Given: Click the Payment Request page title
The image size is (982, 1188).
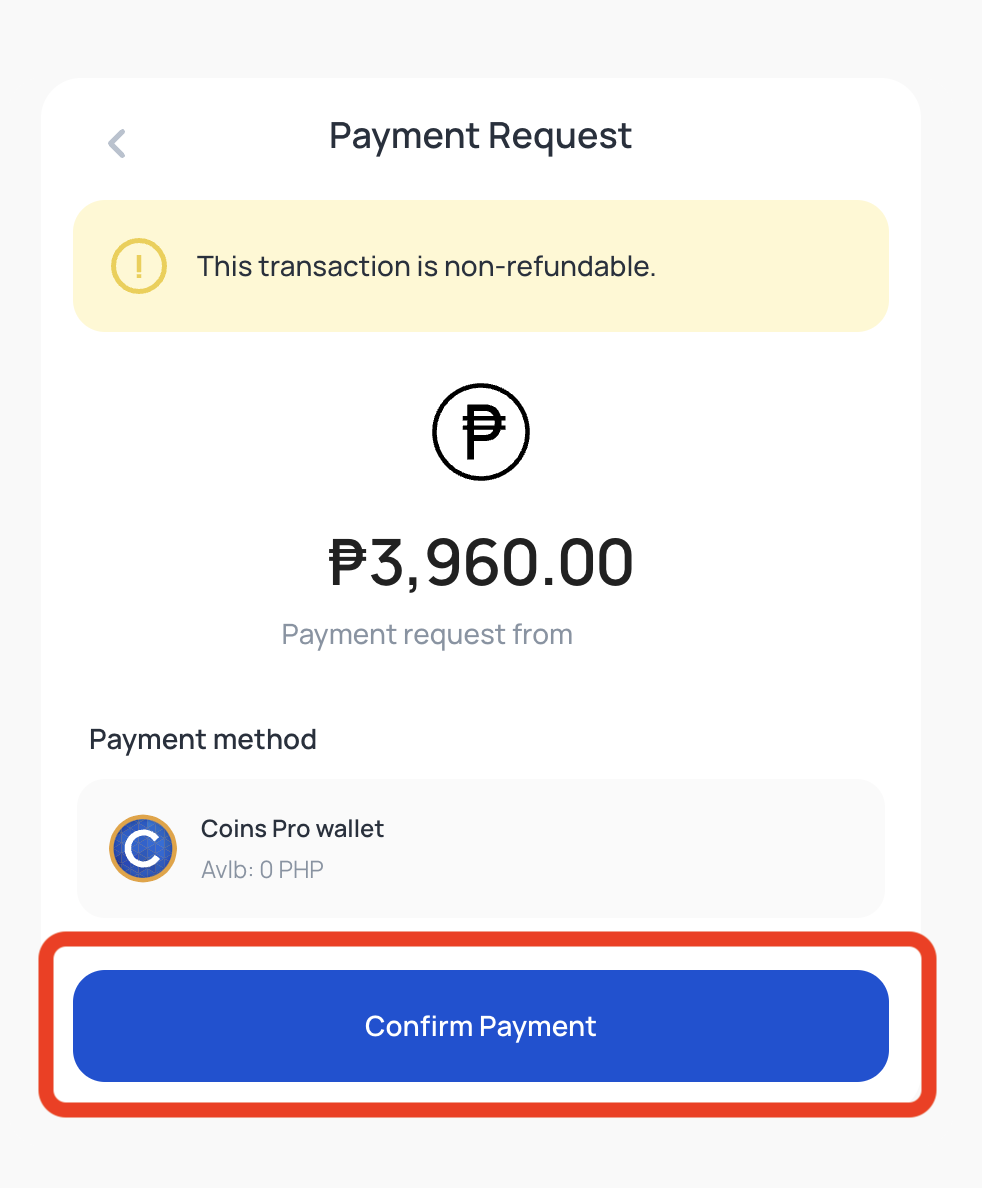Looking at the screenshot, I should pos(481,136).
